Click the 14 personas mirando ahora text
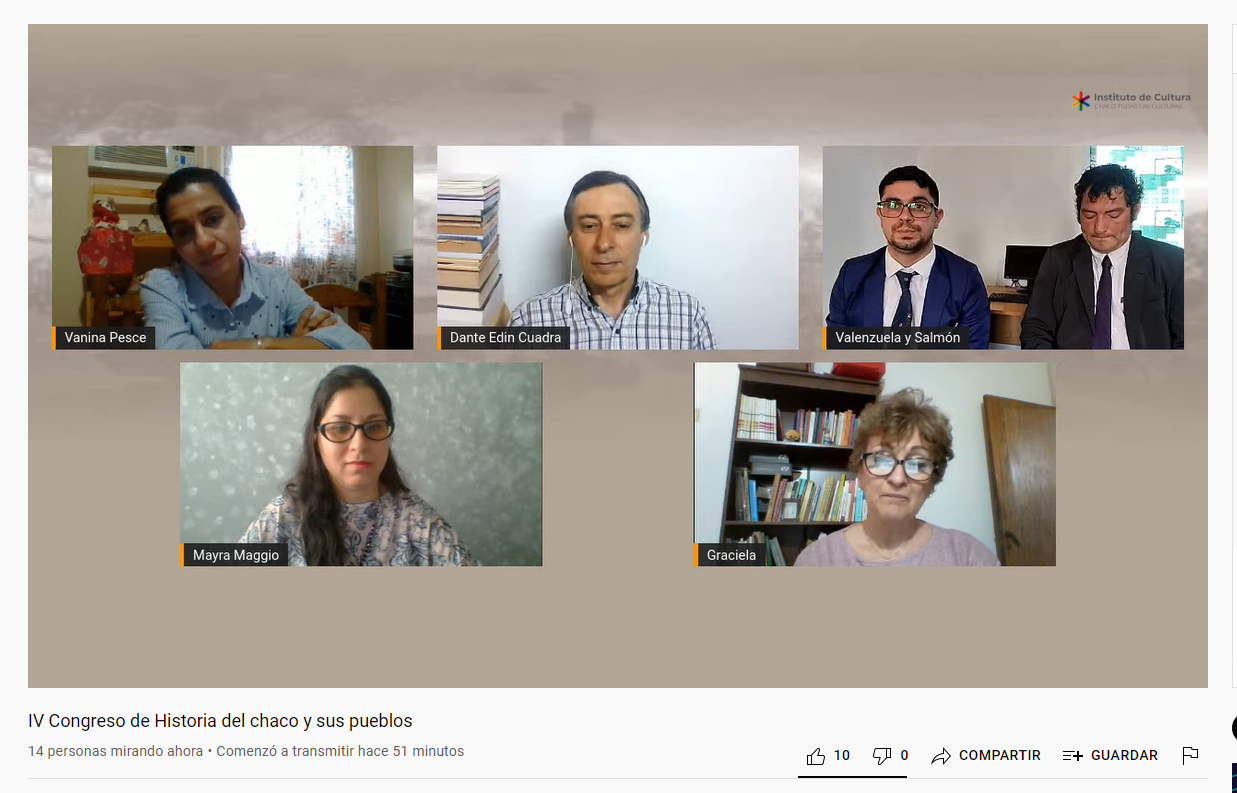This screenshot has height=793, width=1237. [116, 751]
